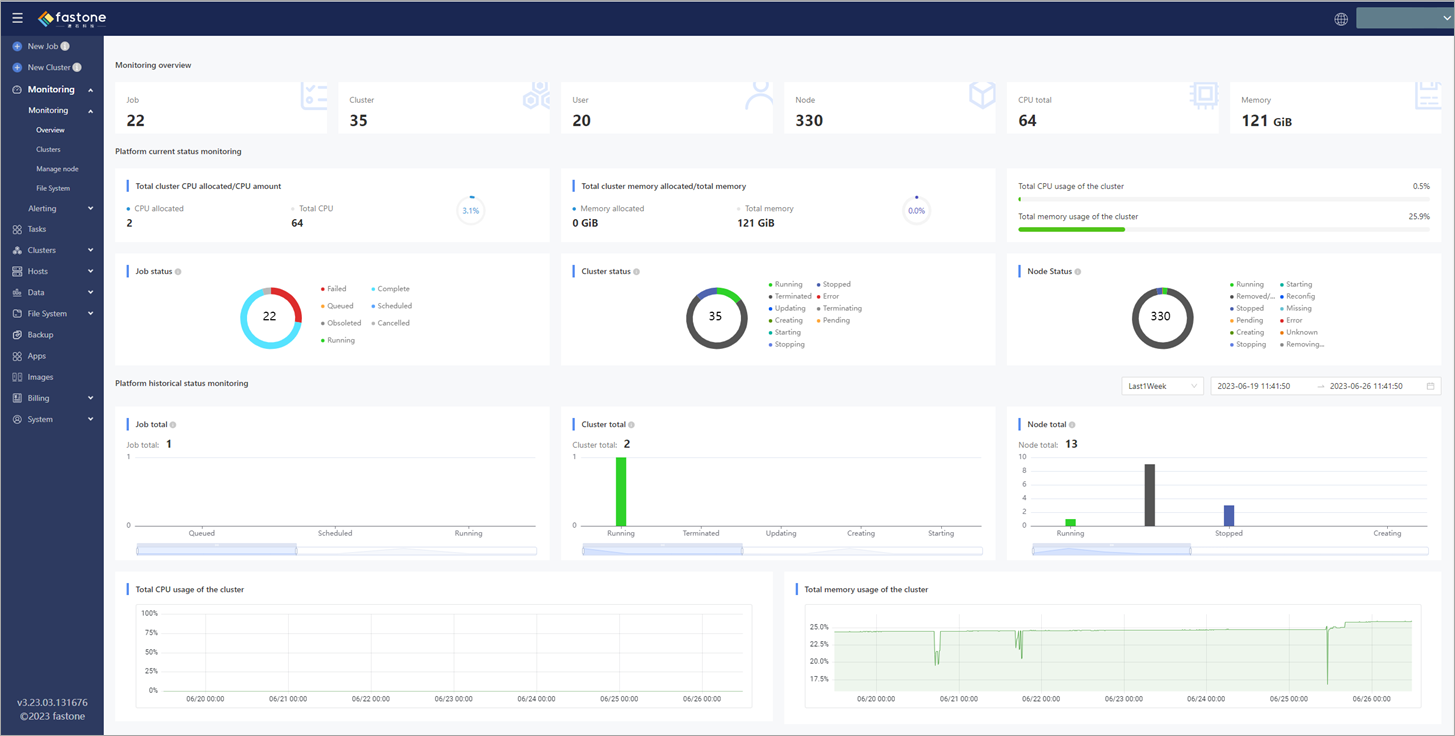
Task: Click the info icon next to Node total
Action: pos(1072,425)
